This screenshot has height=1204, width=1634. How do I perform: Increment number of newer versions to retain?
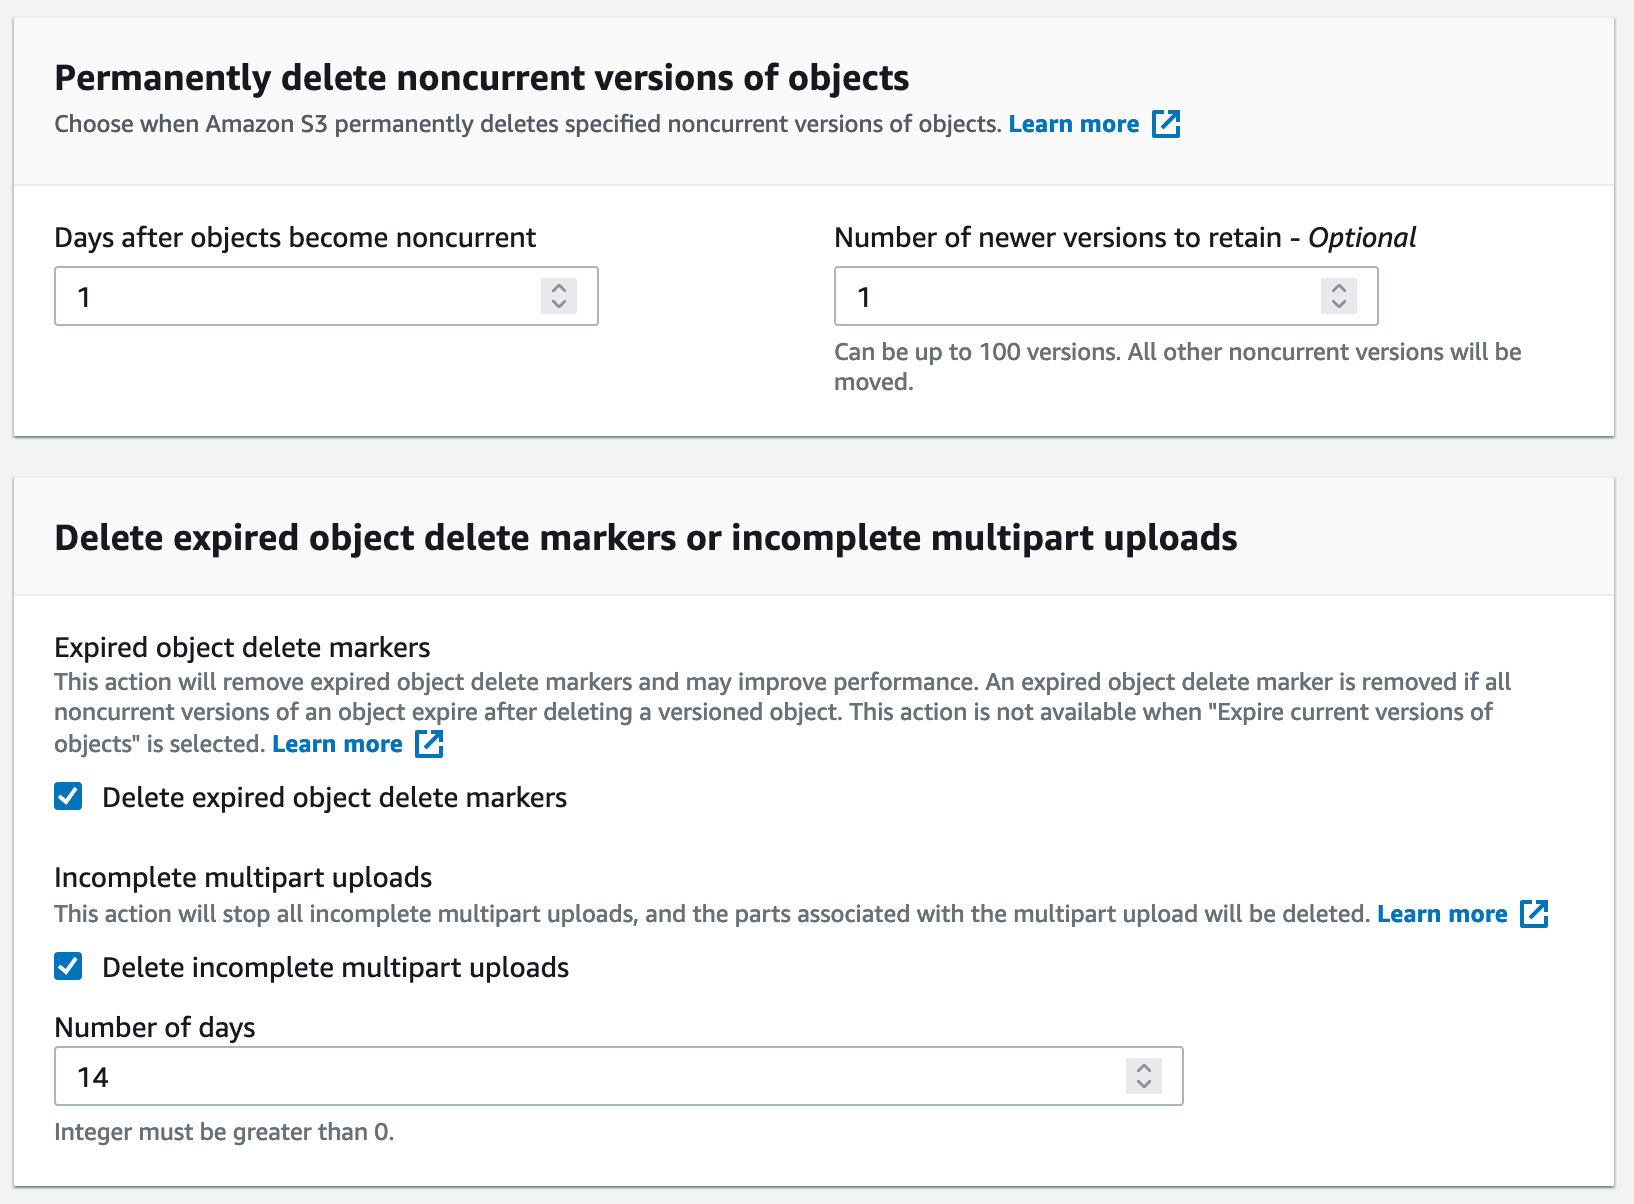tap(1339, 288)
